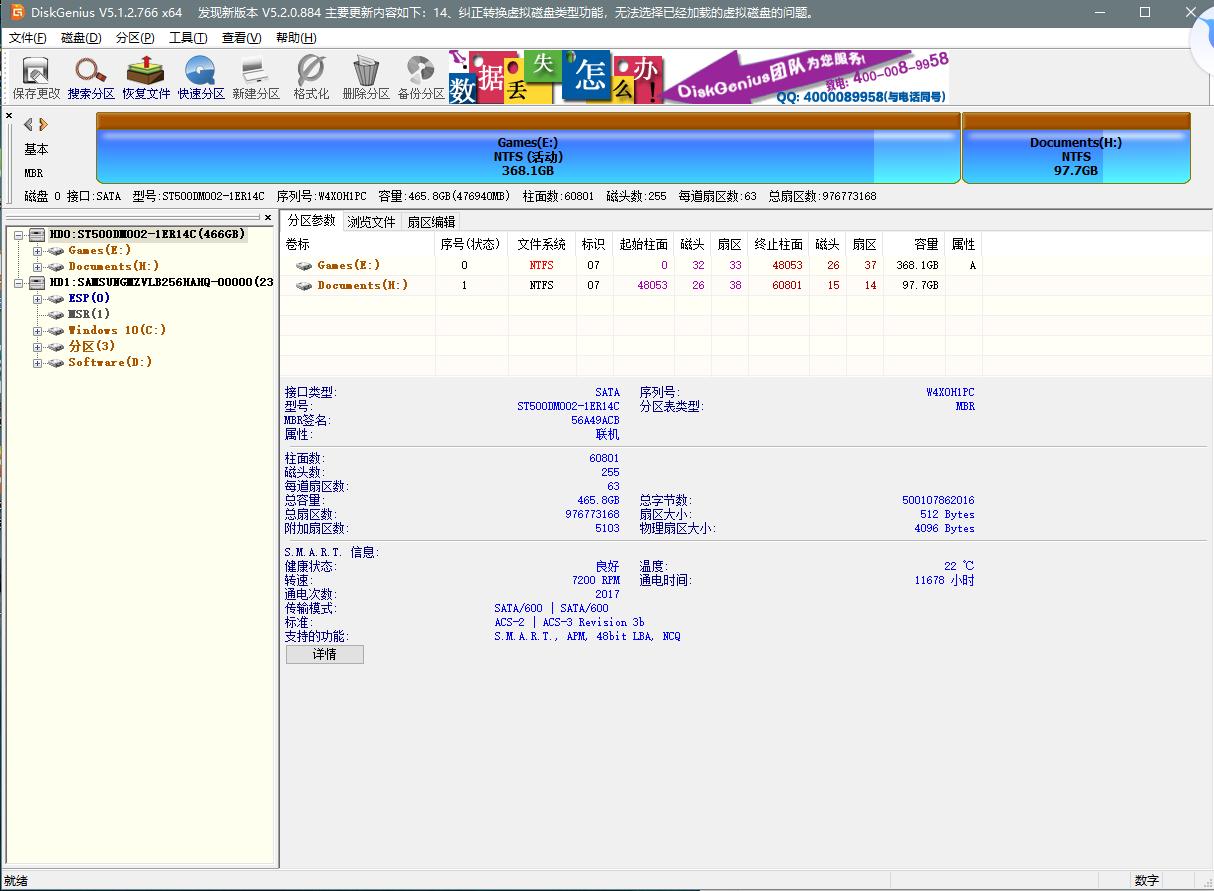Go to previous disk with left arrow
This screenshot has height=891, width=1214.
click(28, 125)
